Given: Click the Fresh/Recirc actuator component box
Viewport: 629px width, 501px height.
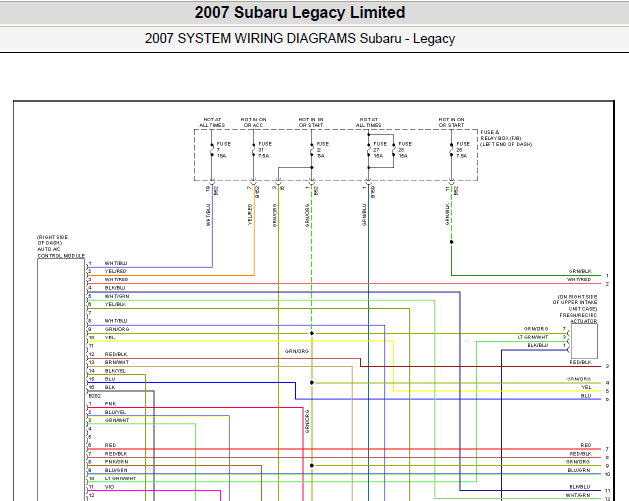Looking at the screenshot, I should [x=584, y=341].
